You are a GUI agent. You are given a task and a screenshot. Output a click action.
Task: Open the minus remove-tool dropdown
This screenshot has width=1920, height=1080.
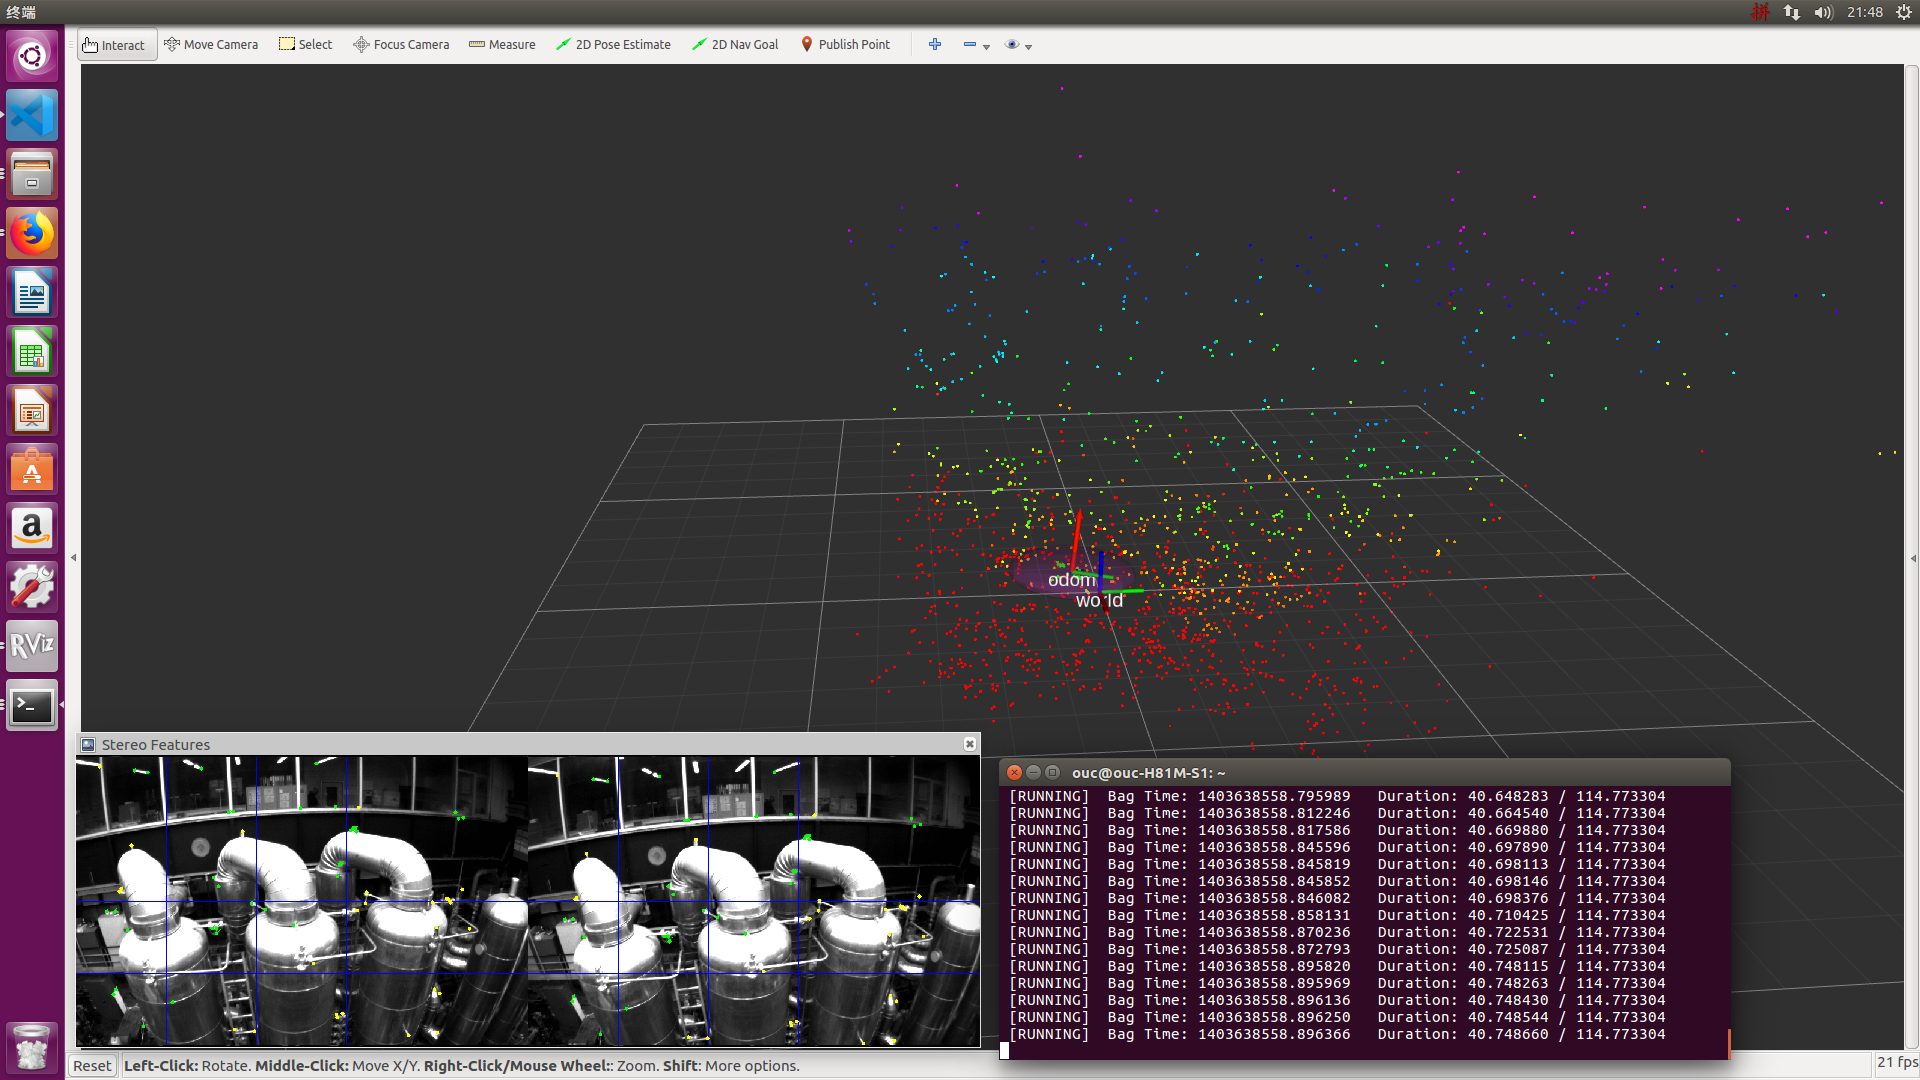tap(976, 45)
